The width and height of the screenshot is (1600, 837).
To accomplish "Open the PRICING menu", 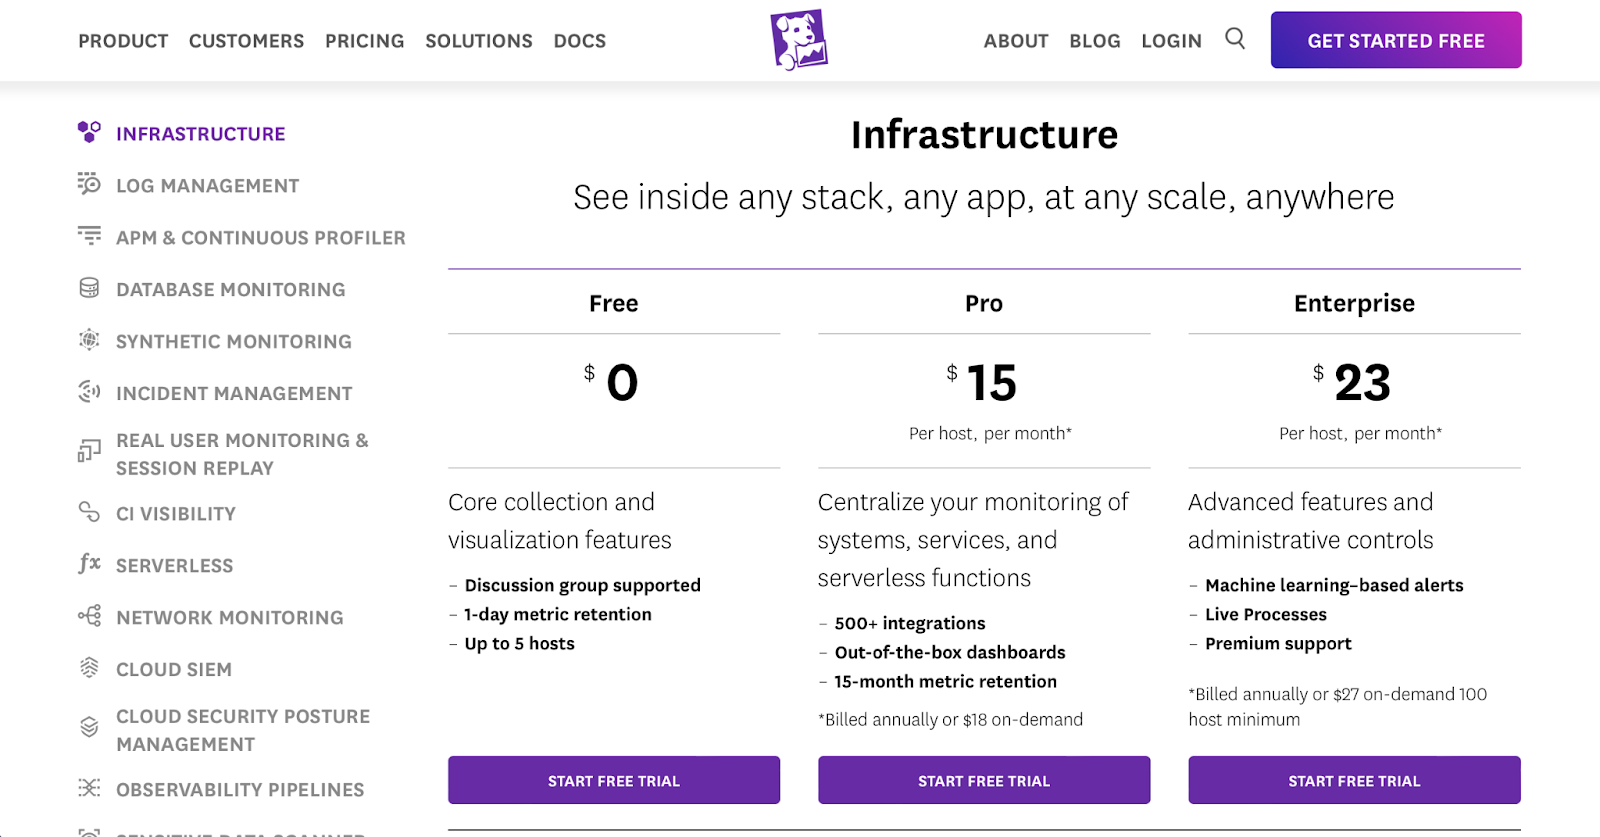I will click(x=364, y=41).
